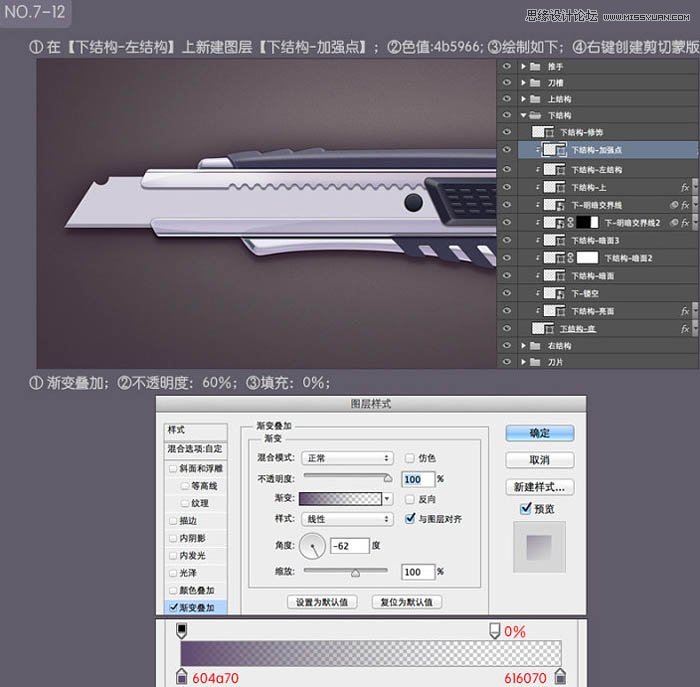
Task: Hide the 下结构-加强点 layer
Action: point(506,150)
